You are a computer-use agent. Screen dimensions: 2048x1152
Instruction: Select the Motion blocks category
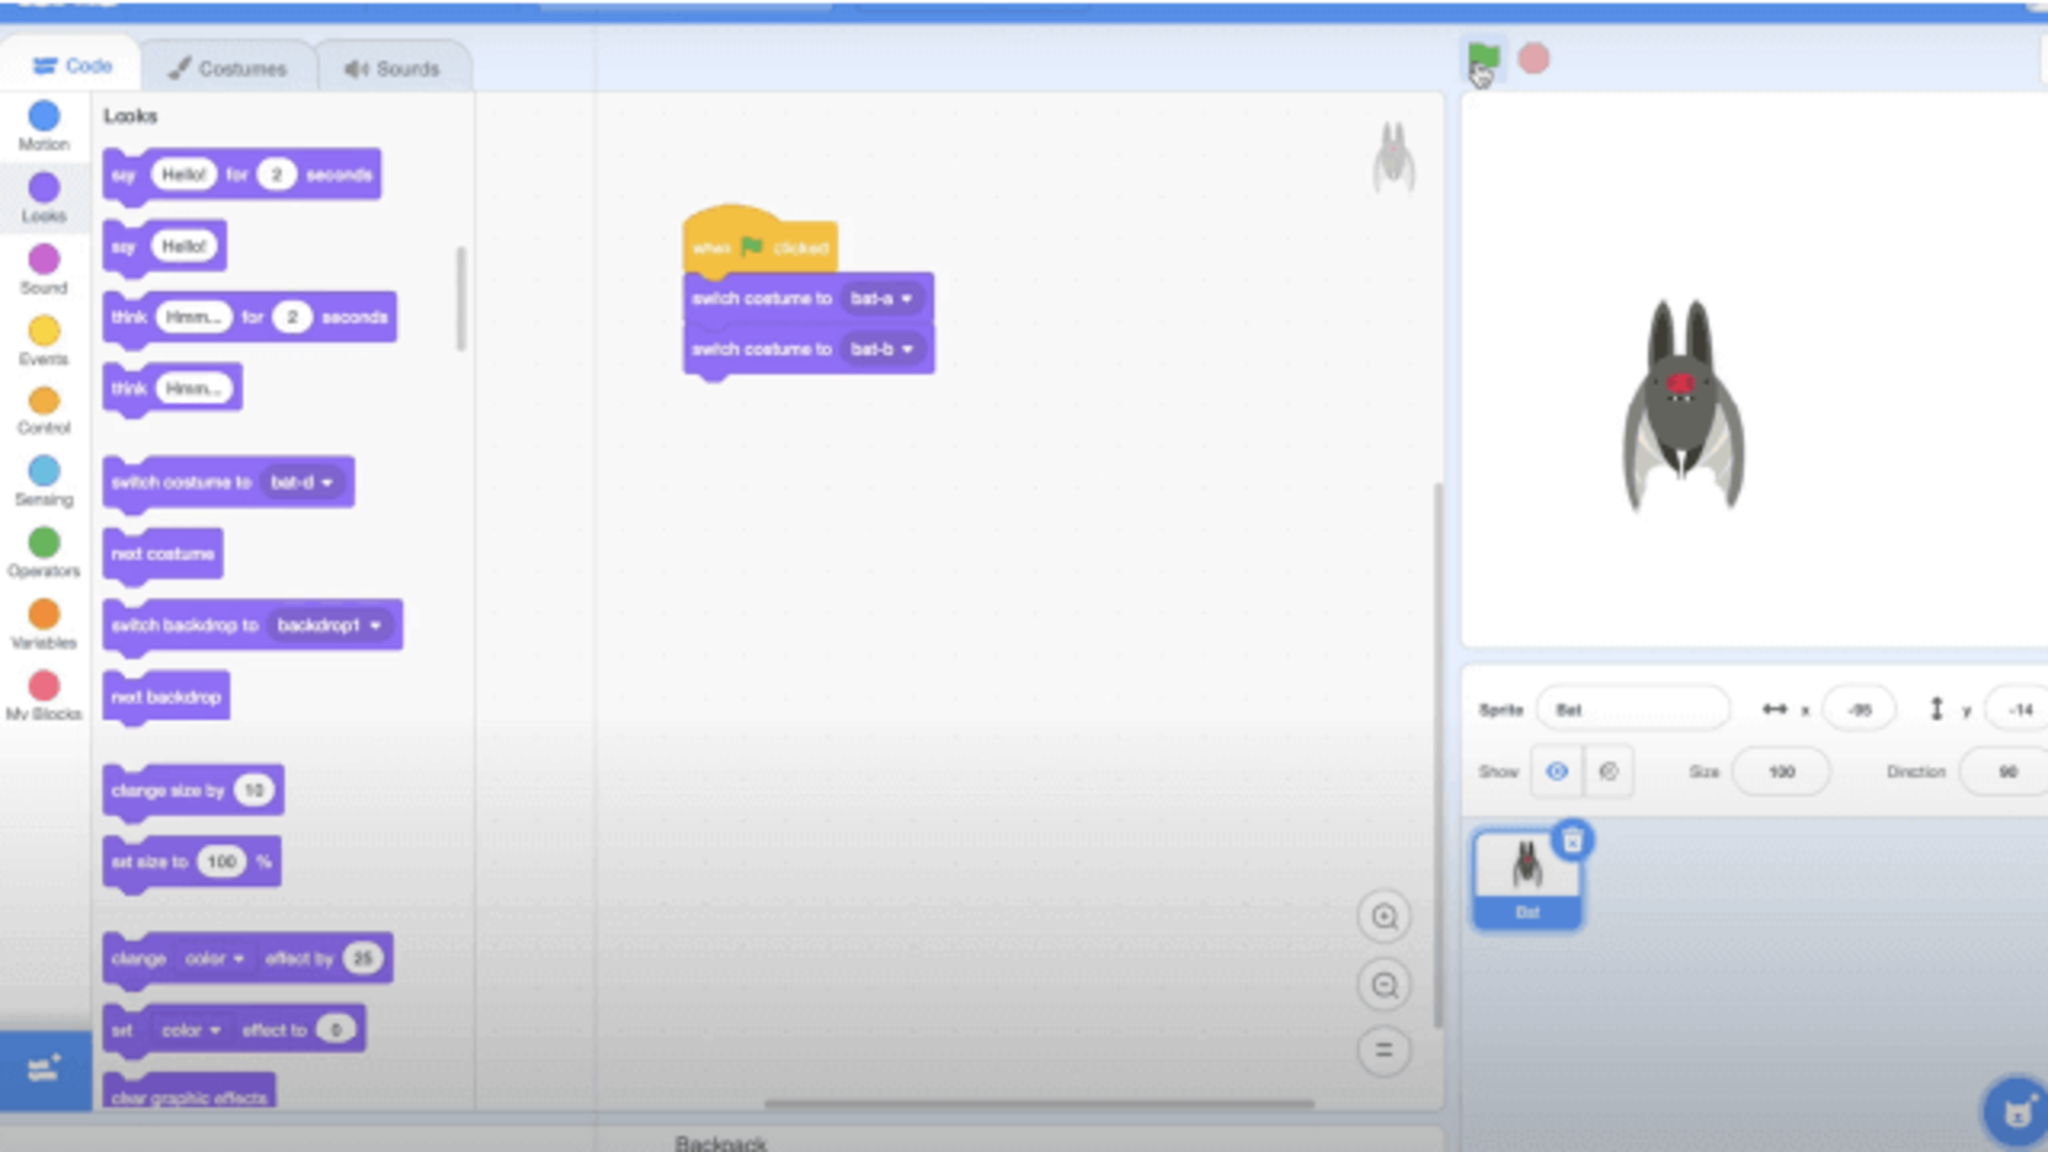coord(44,117)
